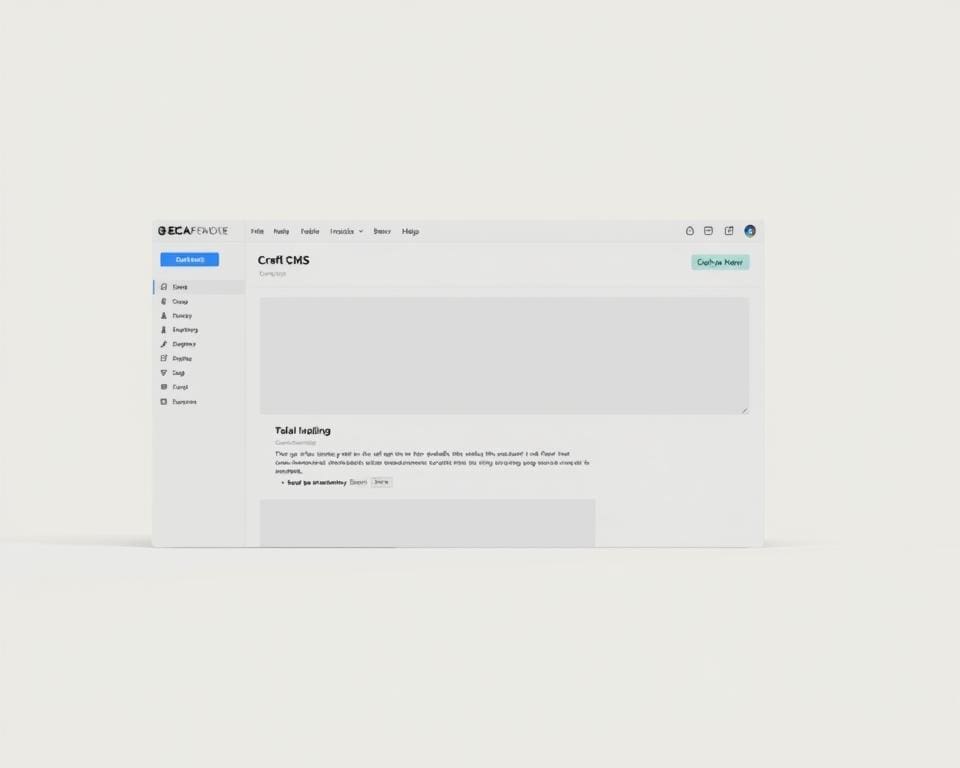Open the Groups section via its sidebar icon
The height and width of the screenshot is (768, 960).
coord(163,301)
